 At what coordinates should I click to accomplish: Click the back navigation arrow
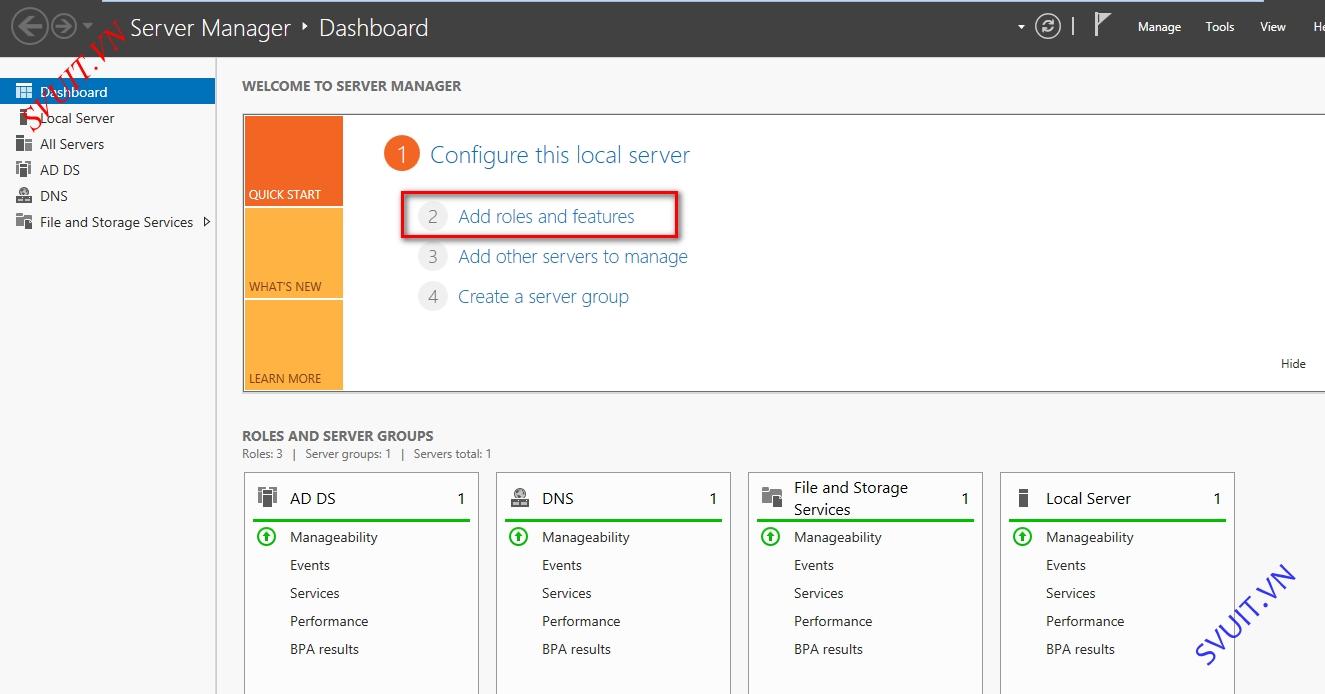pos(30,26)
